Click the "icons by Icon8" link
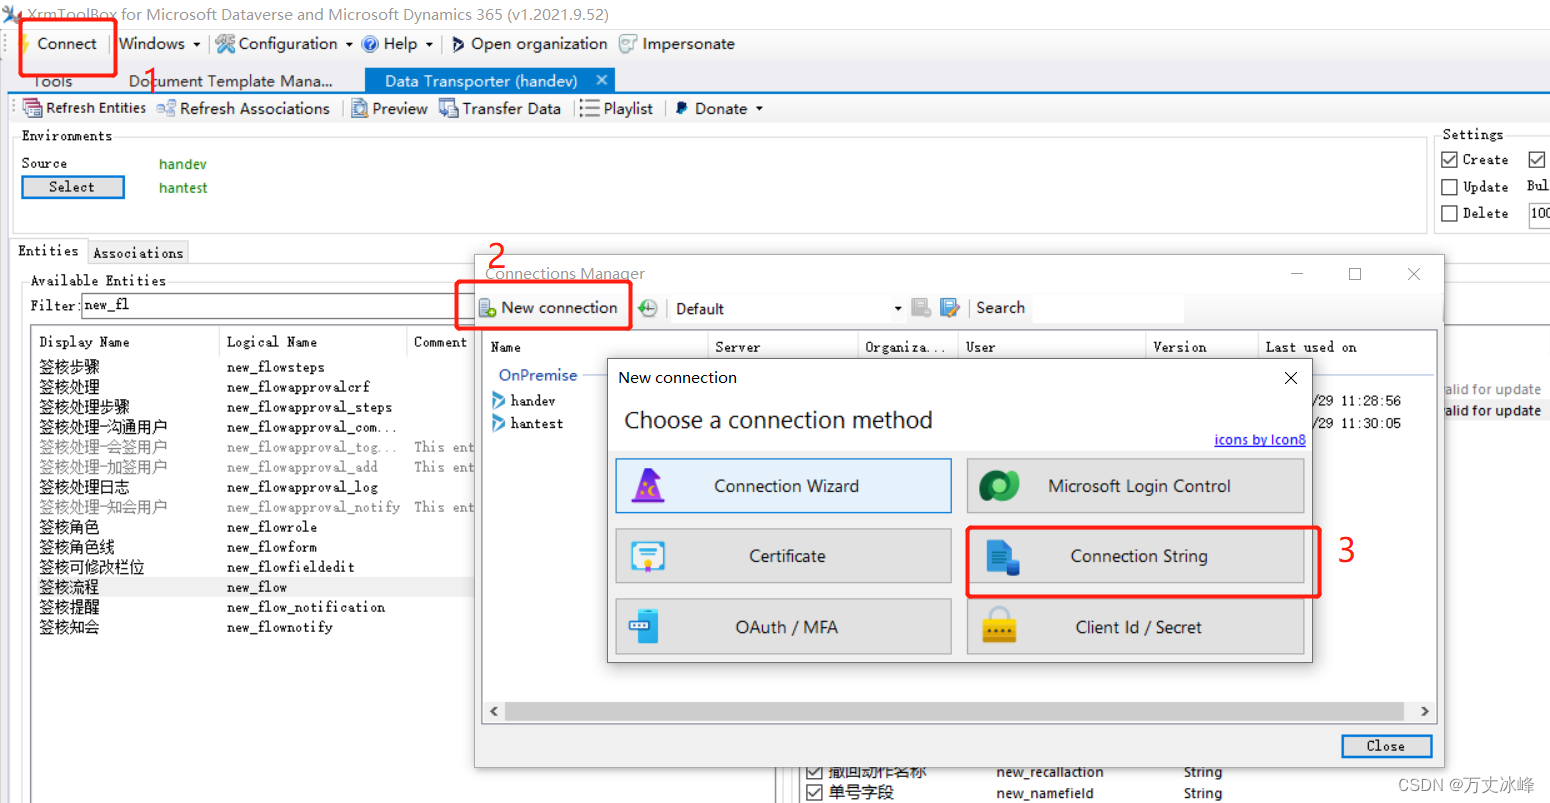 point(1259,439)
